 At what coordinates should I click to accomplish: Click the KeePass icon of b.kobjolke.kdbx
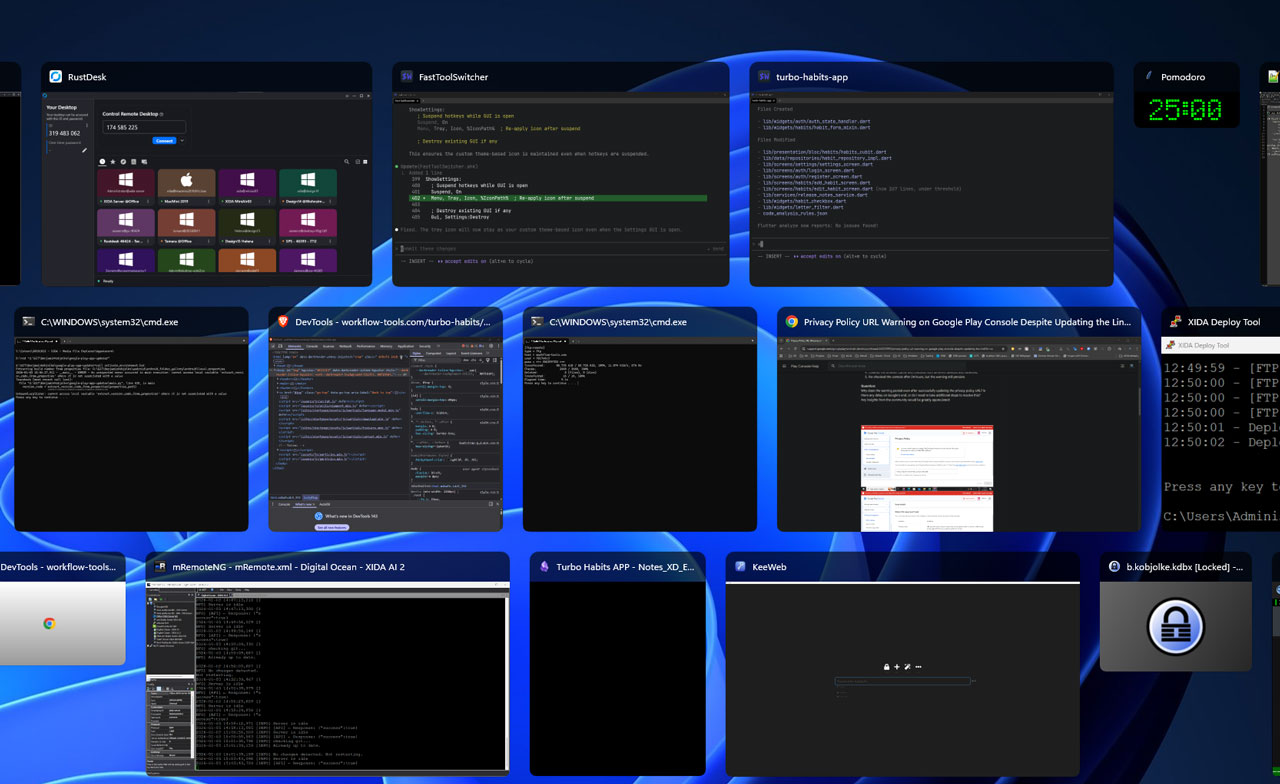[x=1114, y=567]
